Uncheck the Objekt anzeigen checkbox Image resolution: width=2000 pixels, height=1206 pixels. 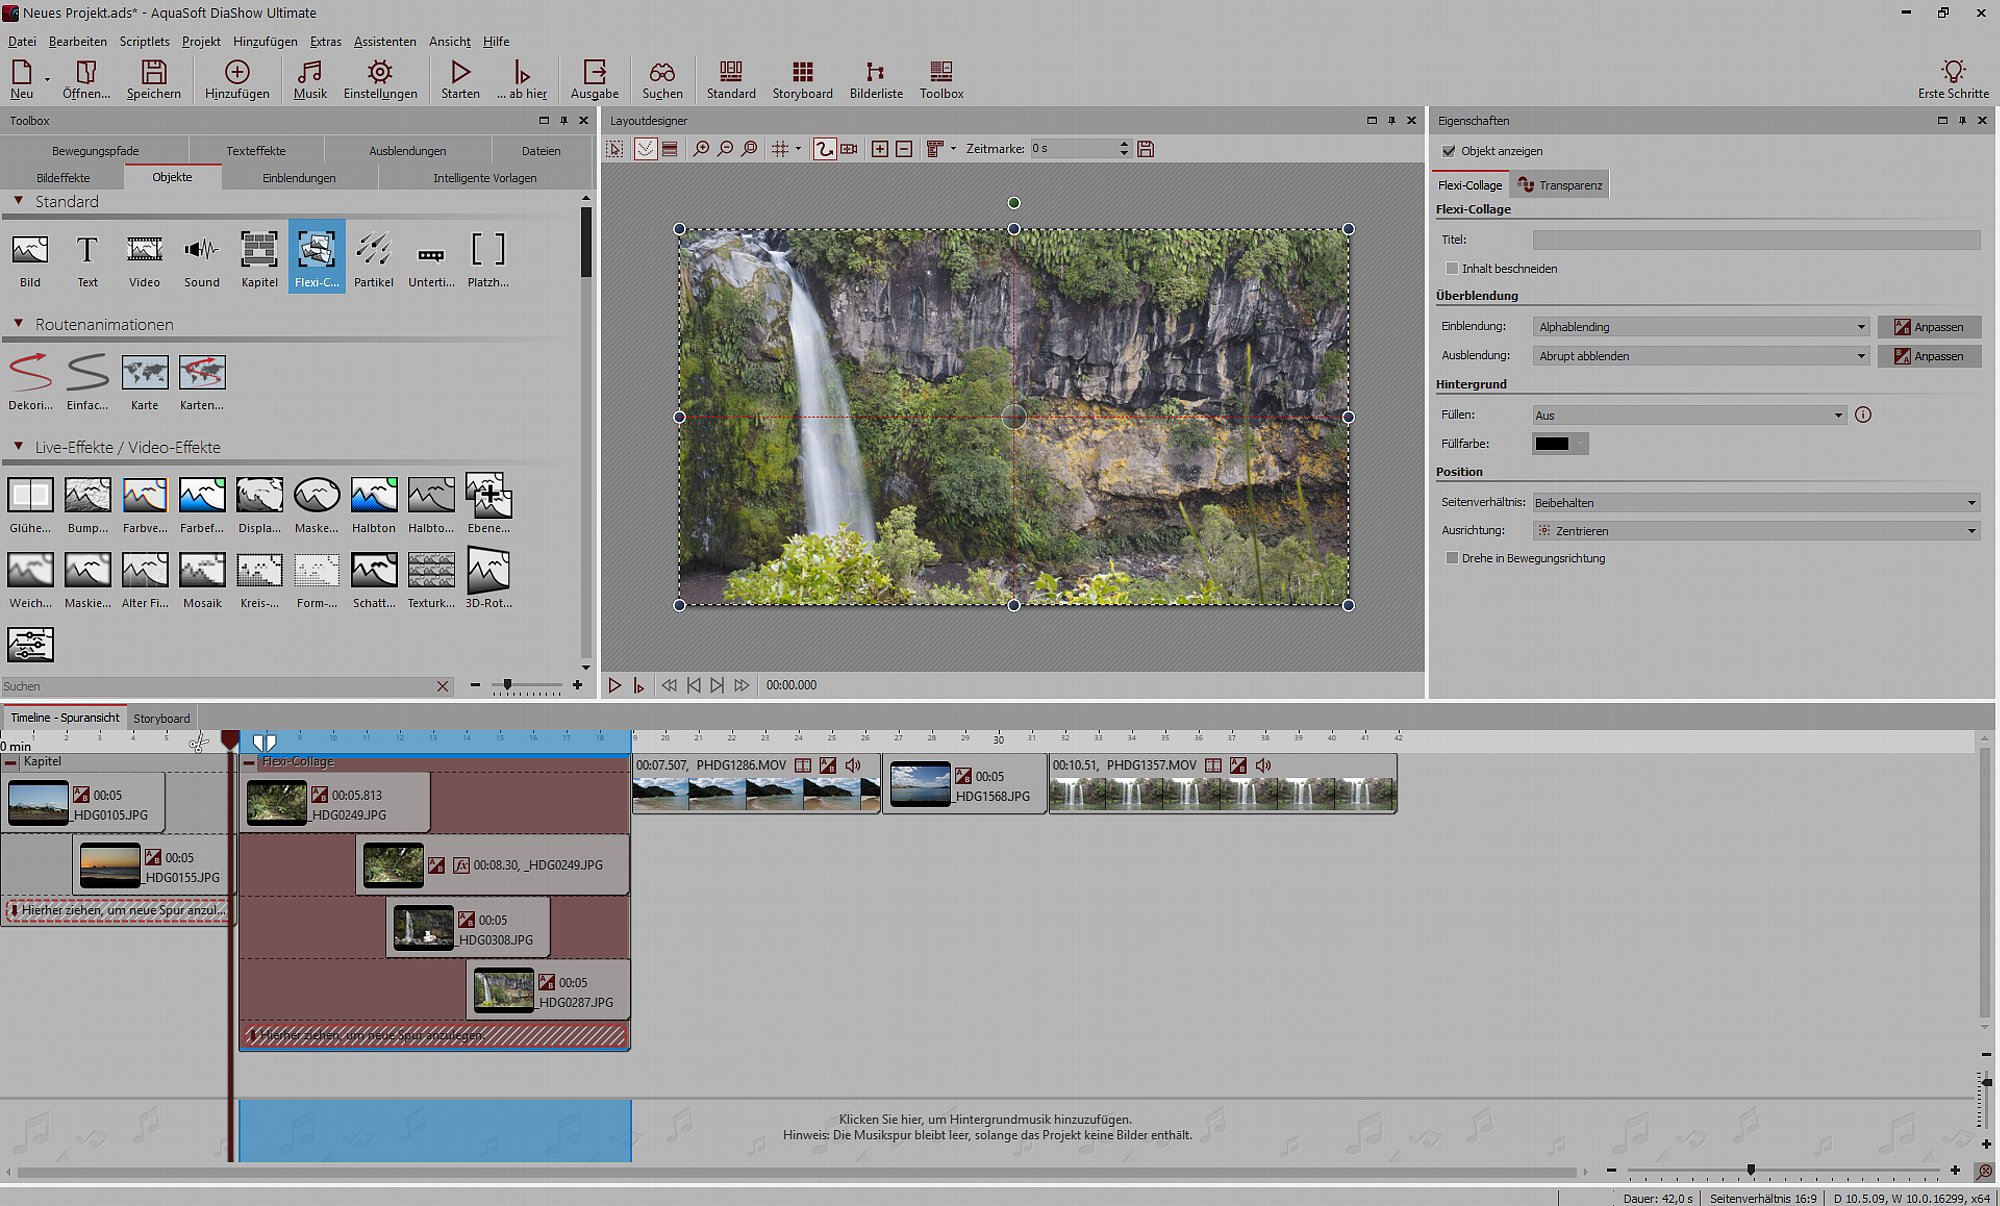pyautogui.click(x=1449, y=151)
